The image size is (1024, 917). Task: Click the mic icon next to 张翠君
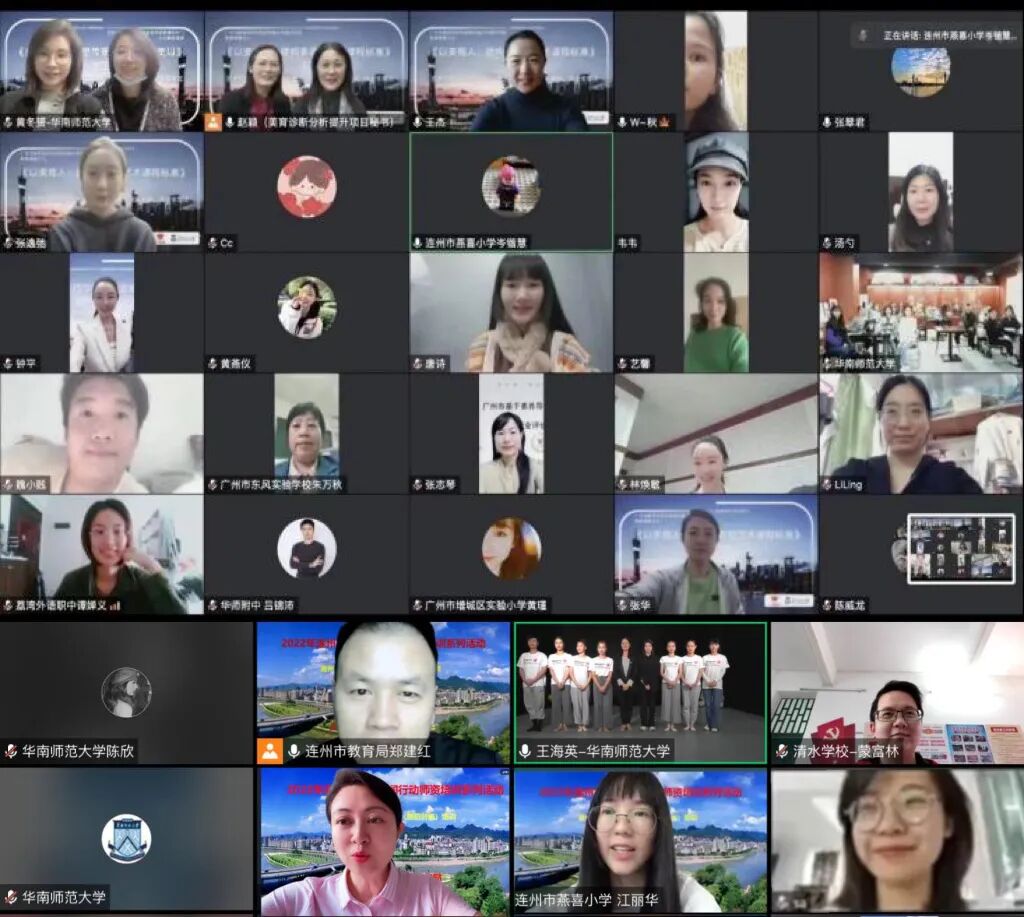[x=827, y=120]
